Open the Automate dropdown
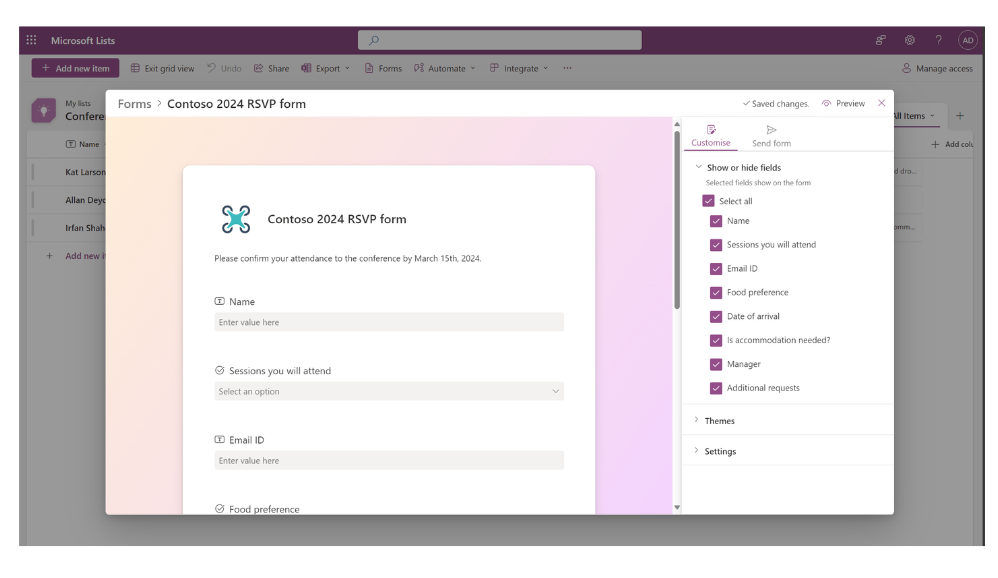 point(444,68)
